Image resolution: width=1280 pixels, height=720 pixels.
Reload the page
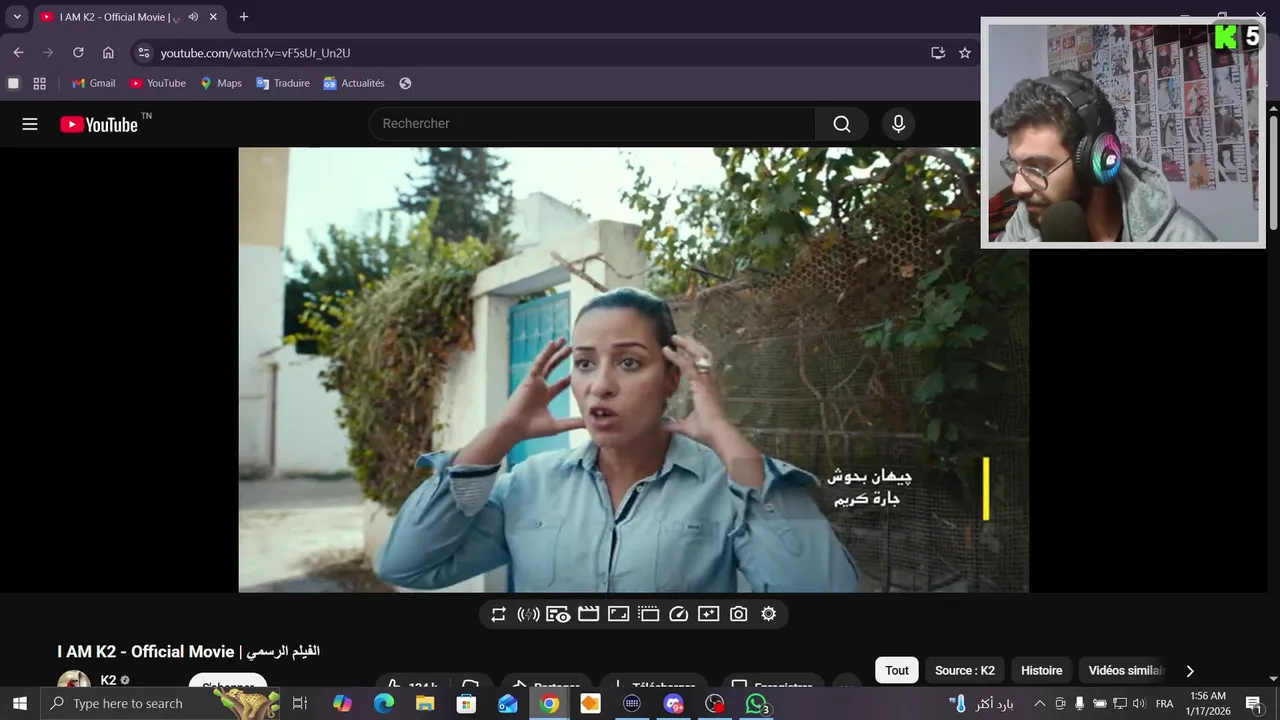click(78, 53)
